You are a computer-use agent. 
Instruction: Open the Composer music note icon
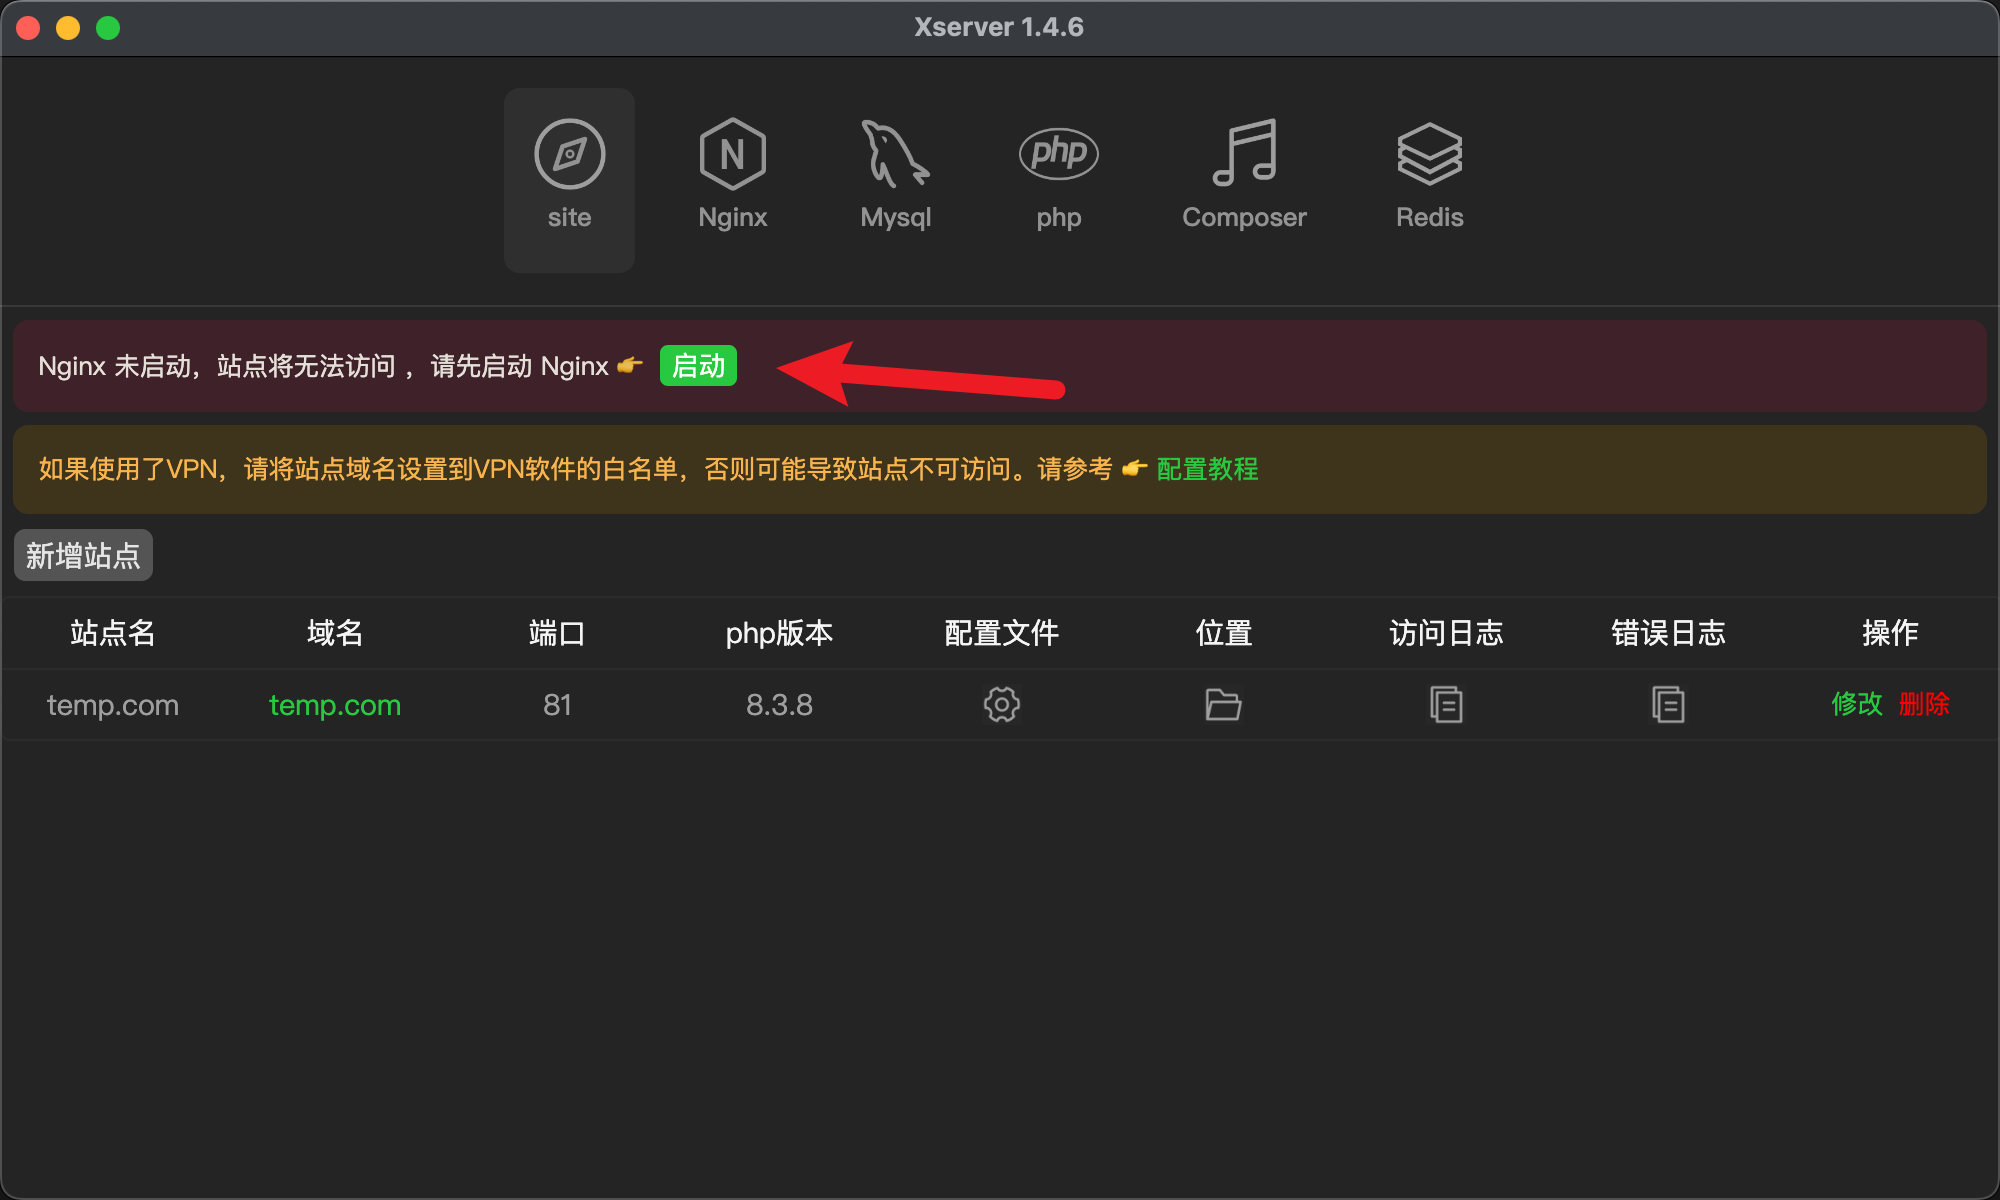click(x=1244, y=153)
